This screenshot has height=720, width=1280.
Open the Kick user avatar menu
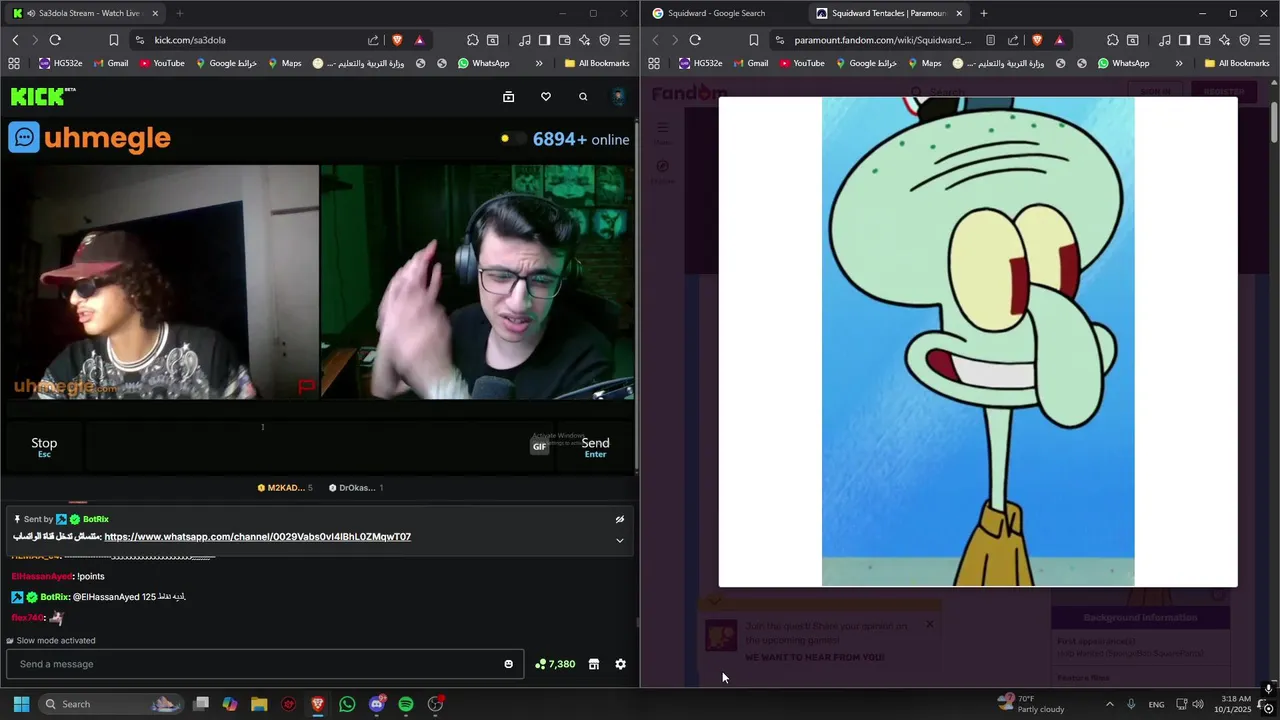(x=618, y=97)
